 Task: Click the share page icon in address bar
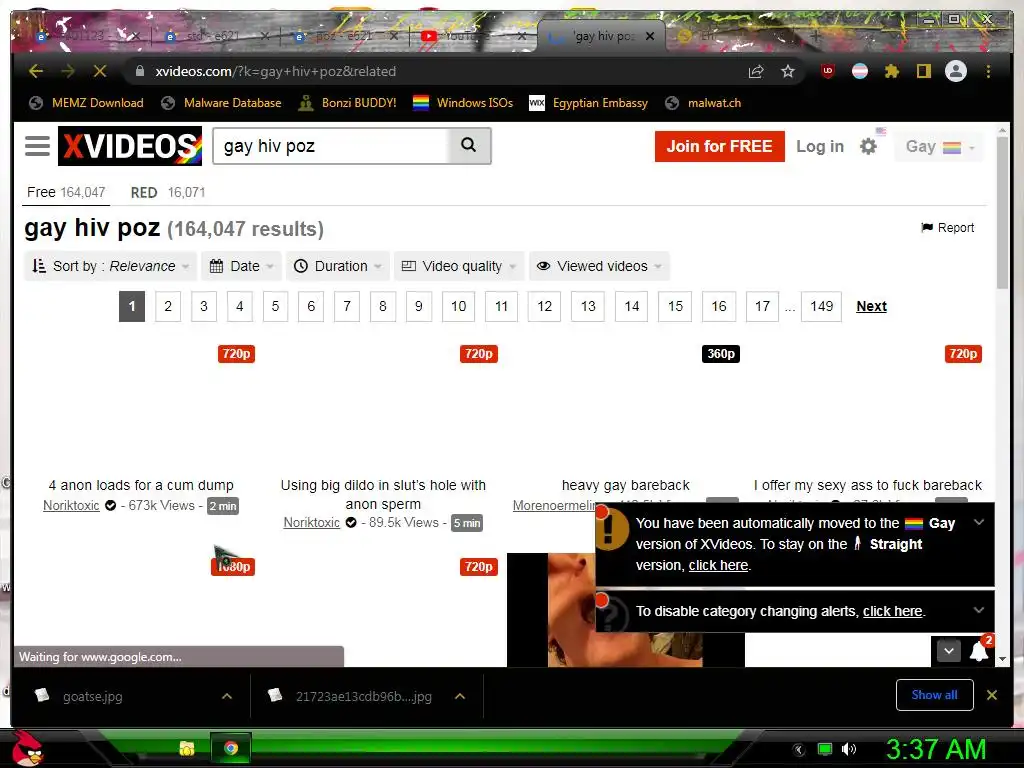point(756,71)
